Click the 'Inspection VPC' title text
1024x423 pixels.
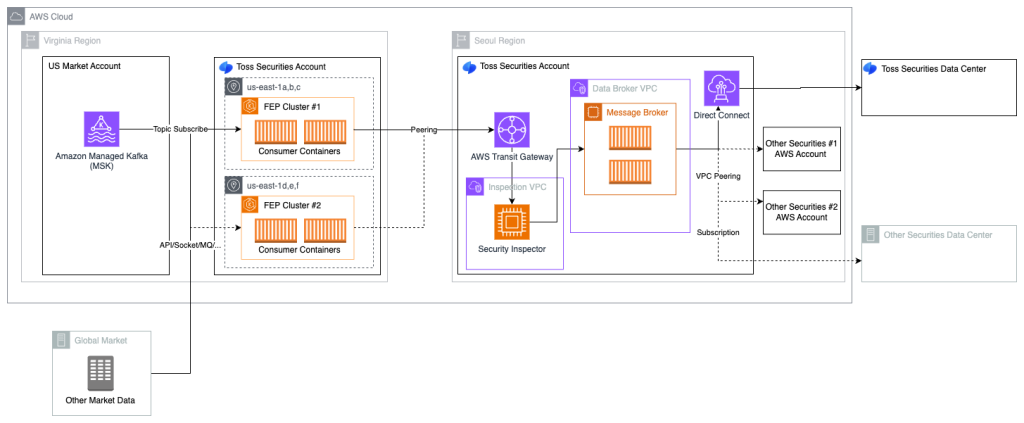pyautogui.click(x=516, y=187)
